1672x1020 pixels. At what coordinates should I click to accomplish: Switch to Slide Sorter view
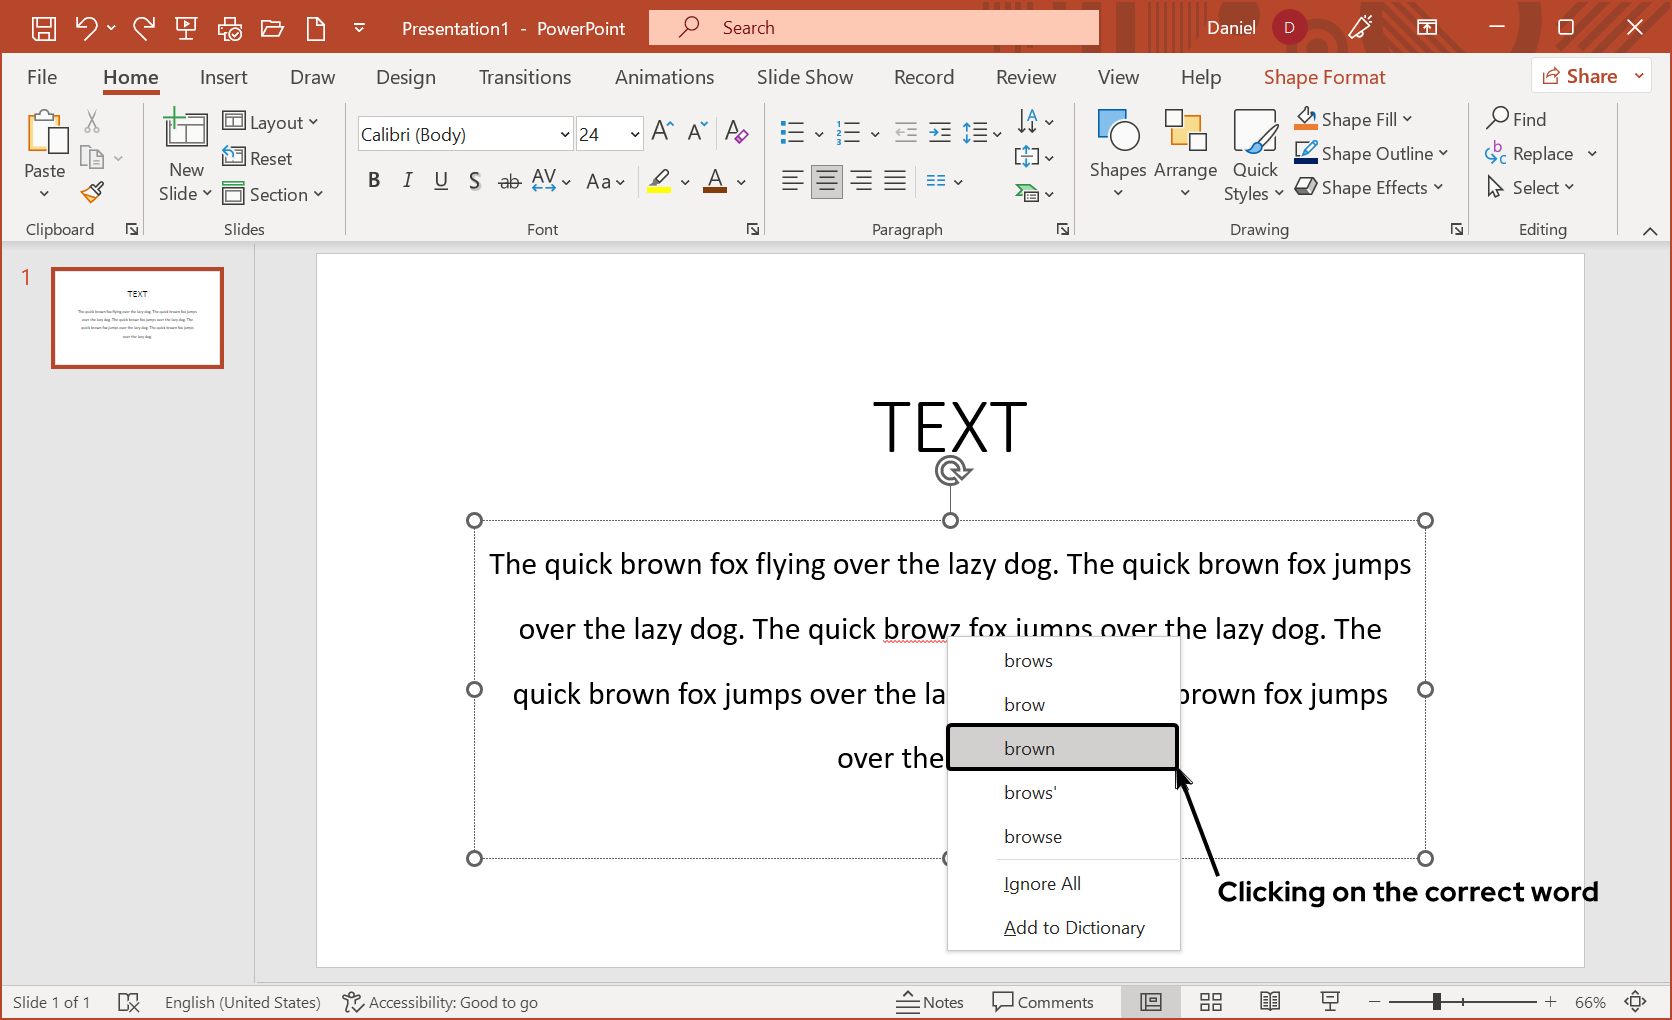pyautogui.click(x=1210, y=1001)
